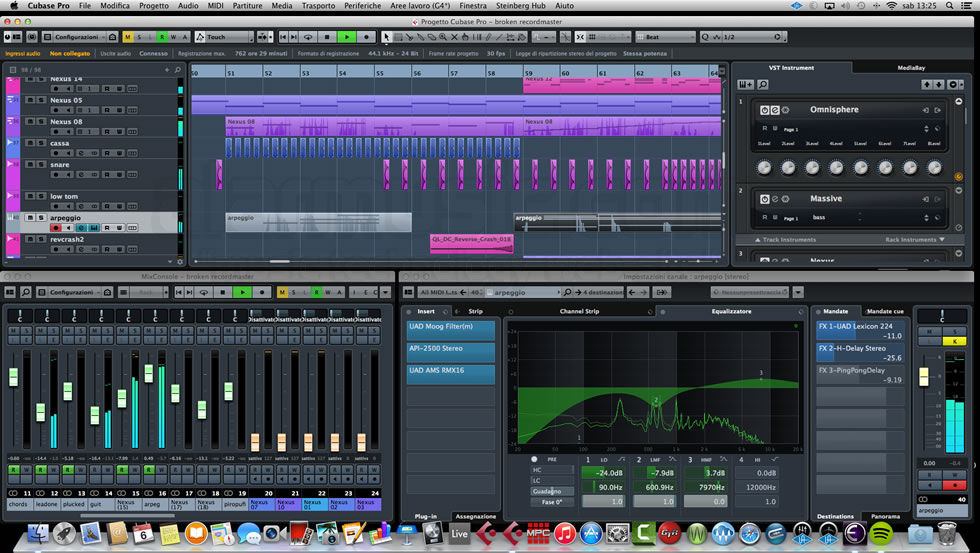Open the Touch automation mode dropdown
Screen dimensions: 980x553
point(224,37)
